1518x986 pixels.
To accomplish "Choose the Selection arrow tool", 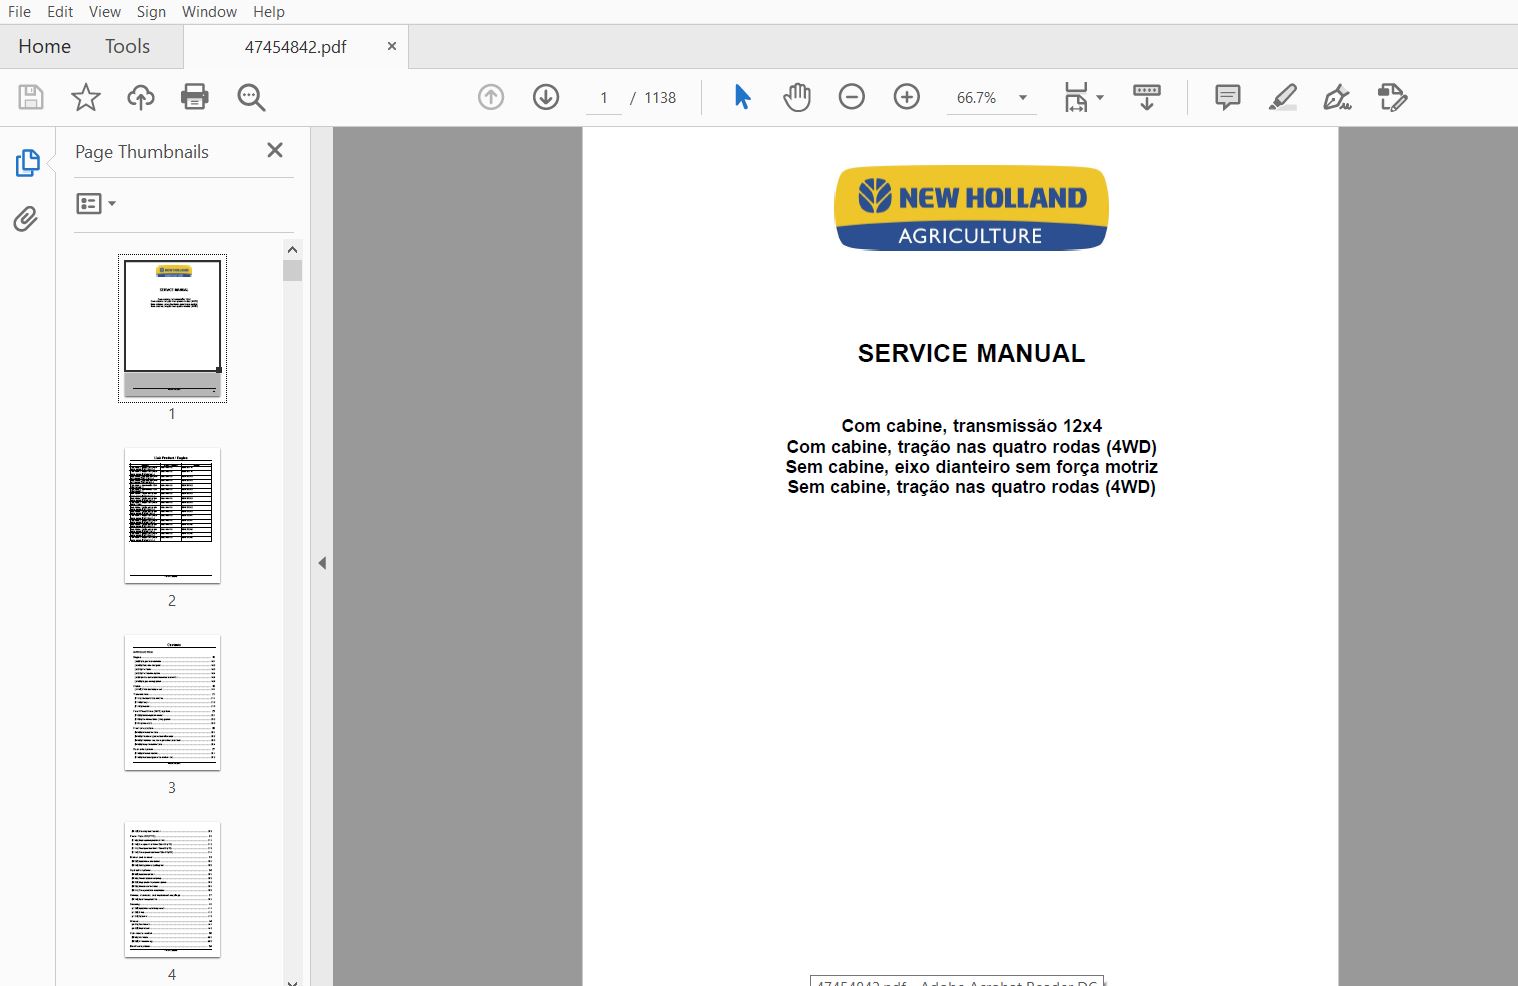I will 742,97.
